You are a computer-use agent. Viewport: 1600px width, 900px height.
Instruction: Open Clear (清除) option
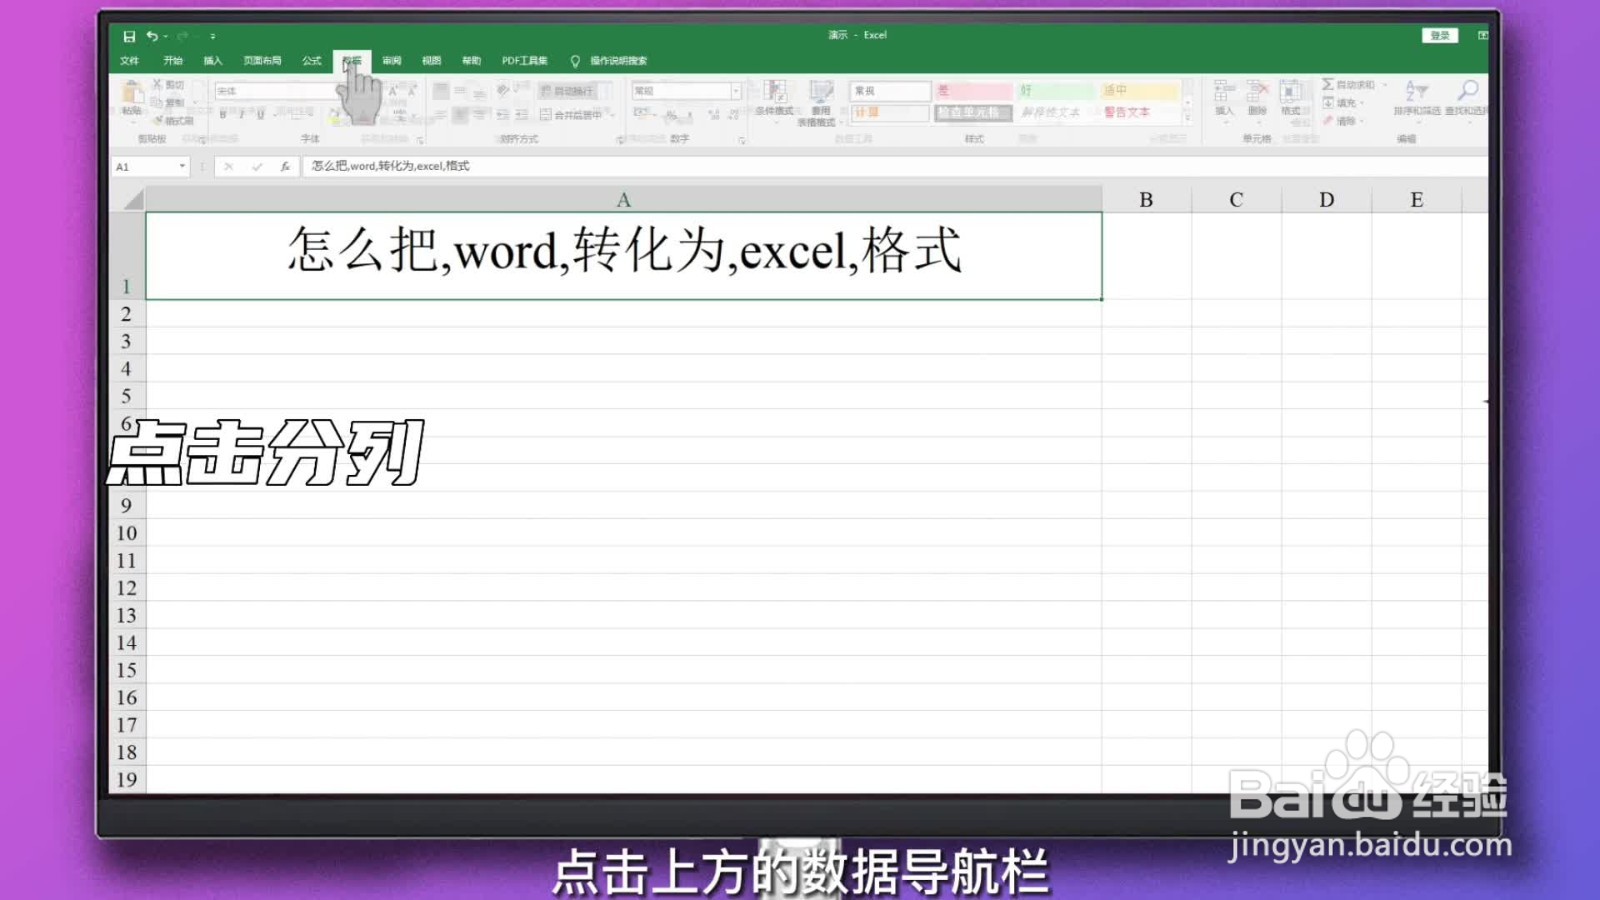click(x=1342, y=121)
